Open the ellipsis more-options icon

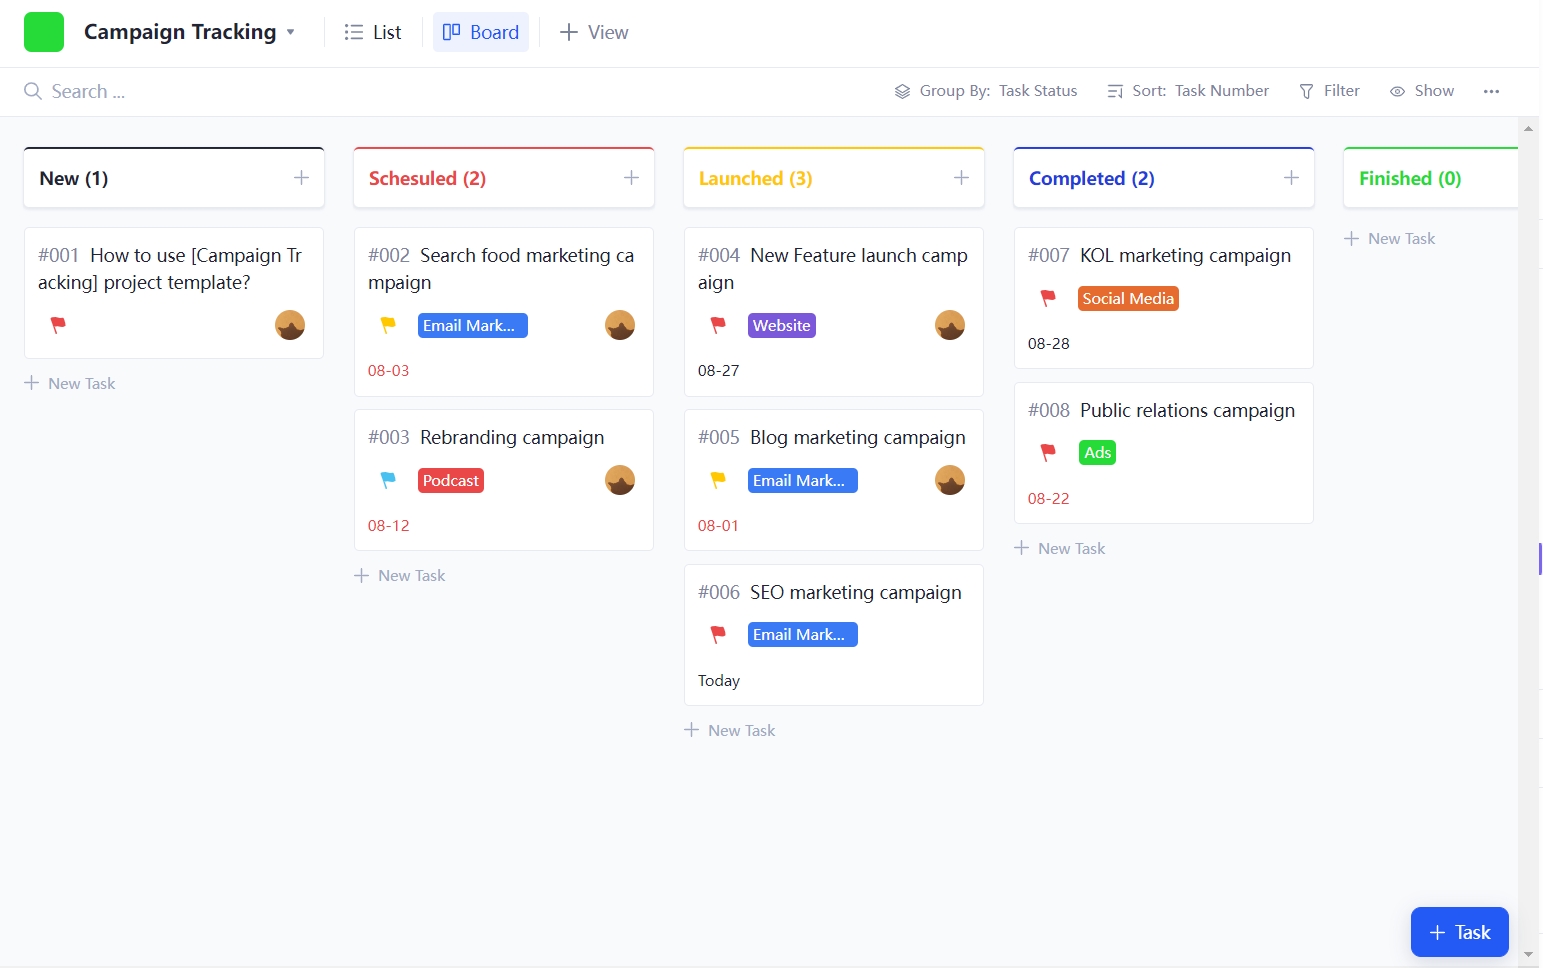point(1491,91)
